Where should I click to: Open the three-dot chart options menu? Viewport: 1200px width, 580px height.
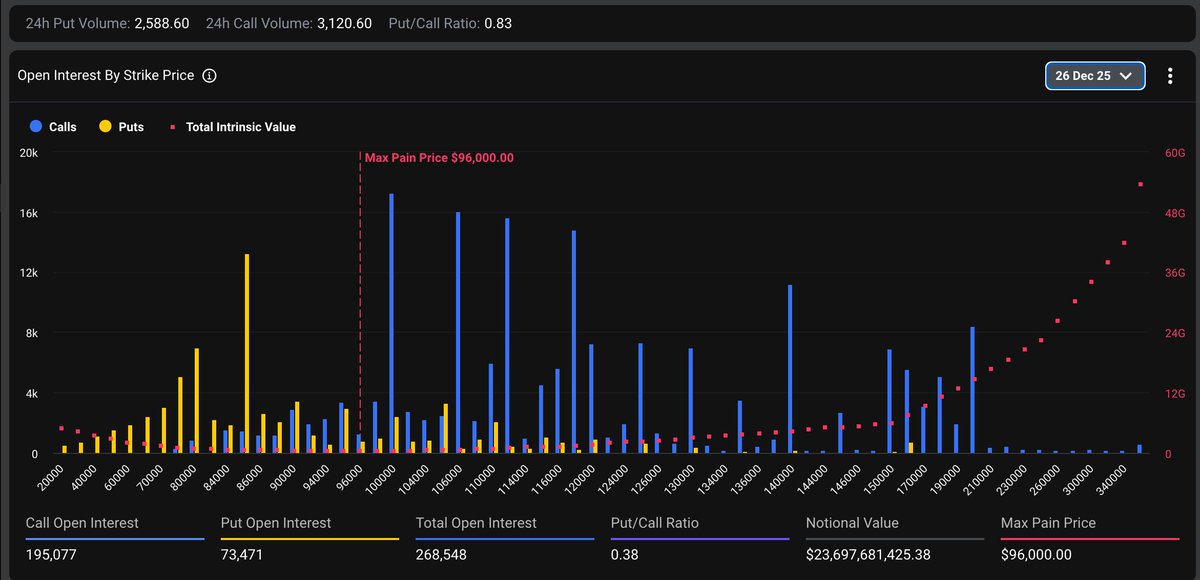point(1170,76)
